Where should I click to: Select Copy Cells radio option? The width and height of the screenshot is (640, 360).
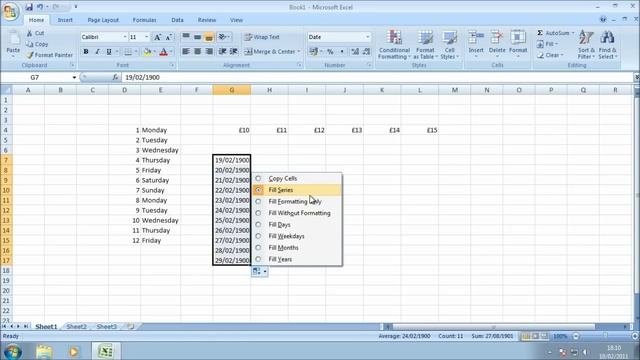click(x=258, y=178)
